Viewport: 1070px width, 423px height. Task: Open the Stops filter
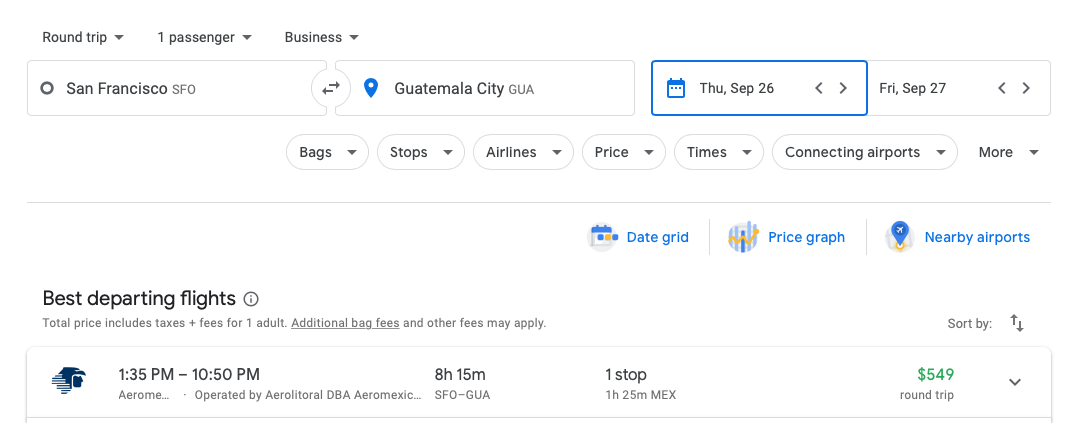(x=420, y=152)
